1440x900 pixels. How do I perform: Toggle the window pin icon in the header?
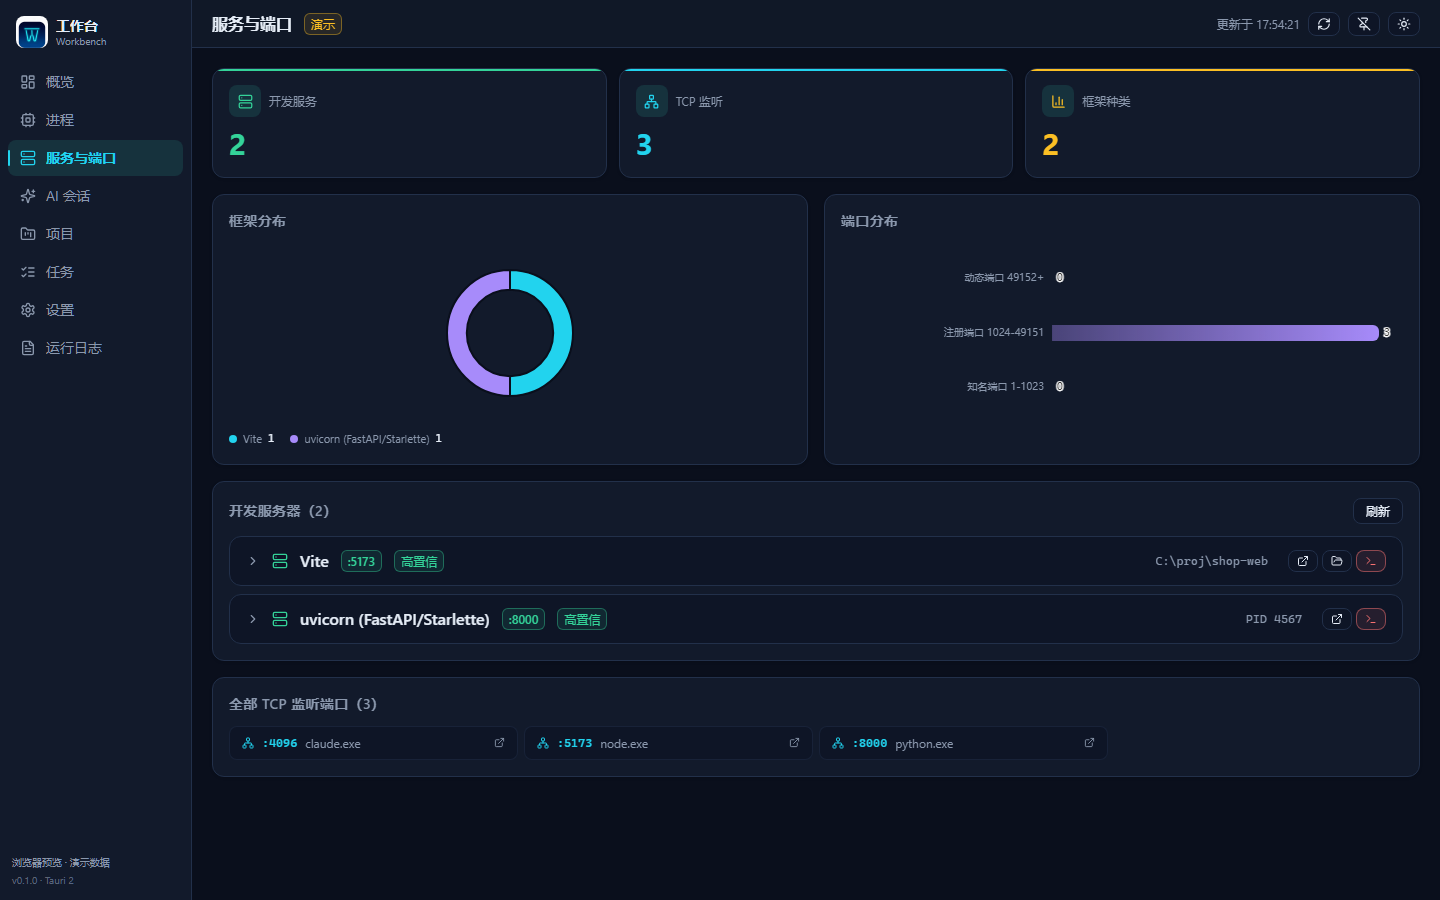click(1364, 24)
